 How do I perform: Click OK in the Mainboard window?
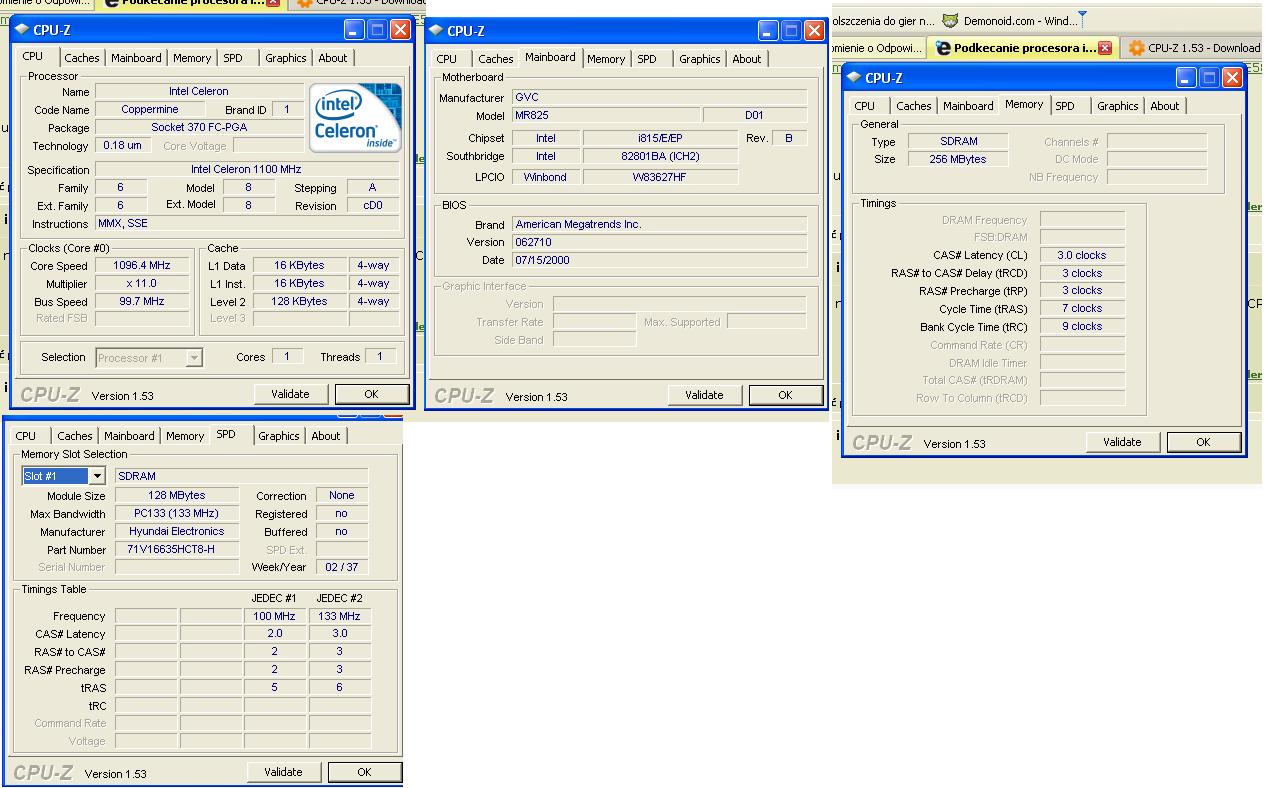coord(785,395)
